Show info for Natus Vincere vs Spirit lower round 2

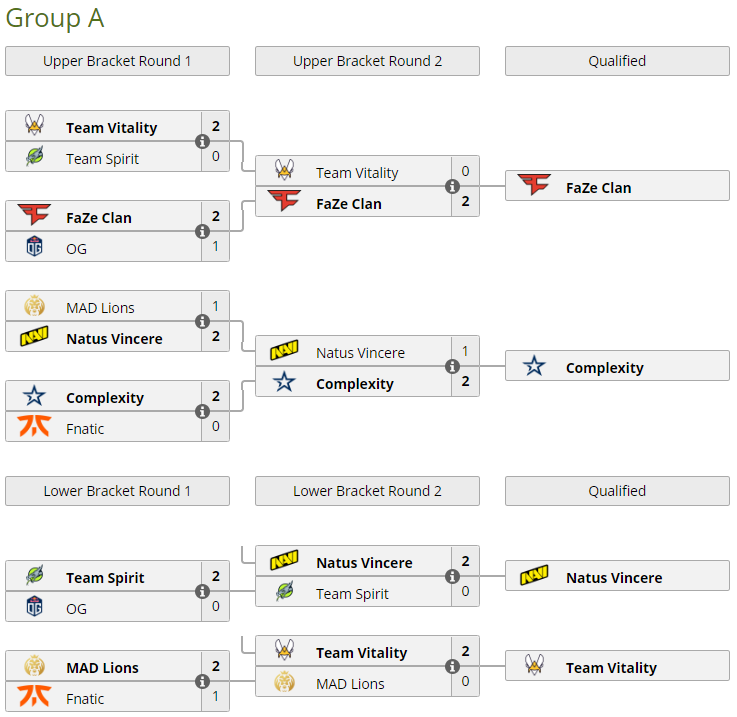pyautogui.click(x=452, y=577)
